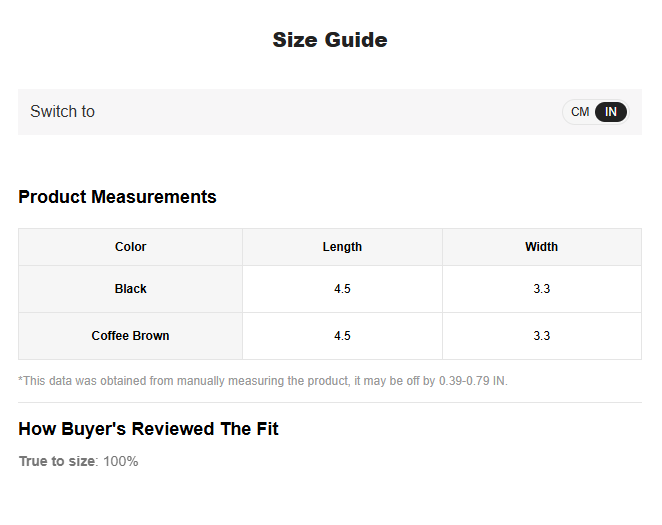Click Black width value 3.3

[541, 289]
